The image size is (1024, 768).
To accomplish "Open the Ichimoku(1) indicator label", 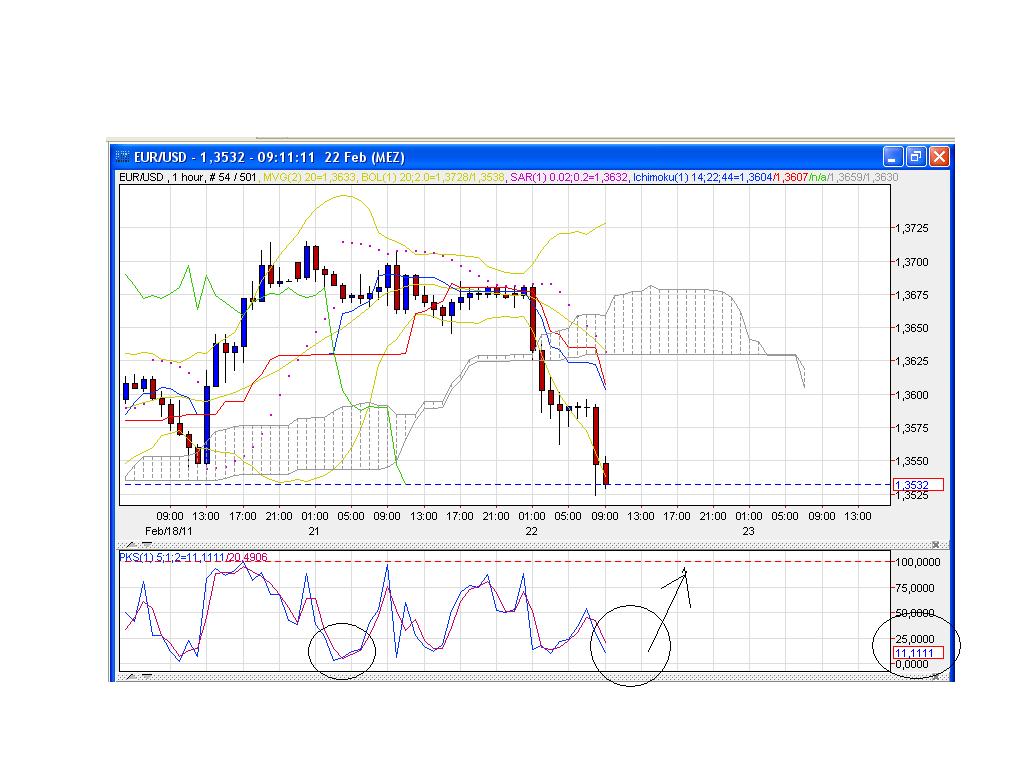I will pyautogui.click(x=660, y=177).
